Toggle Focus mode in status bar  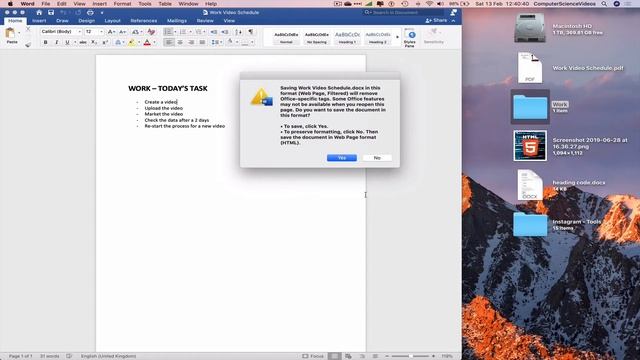(313, 356)
